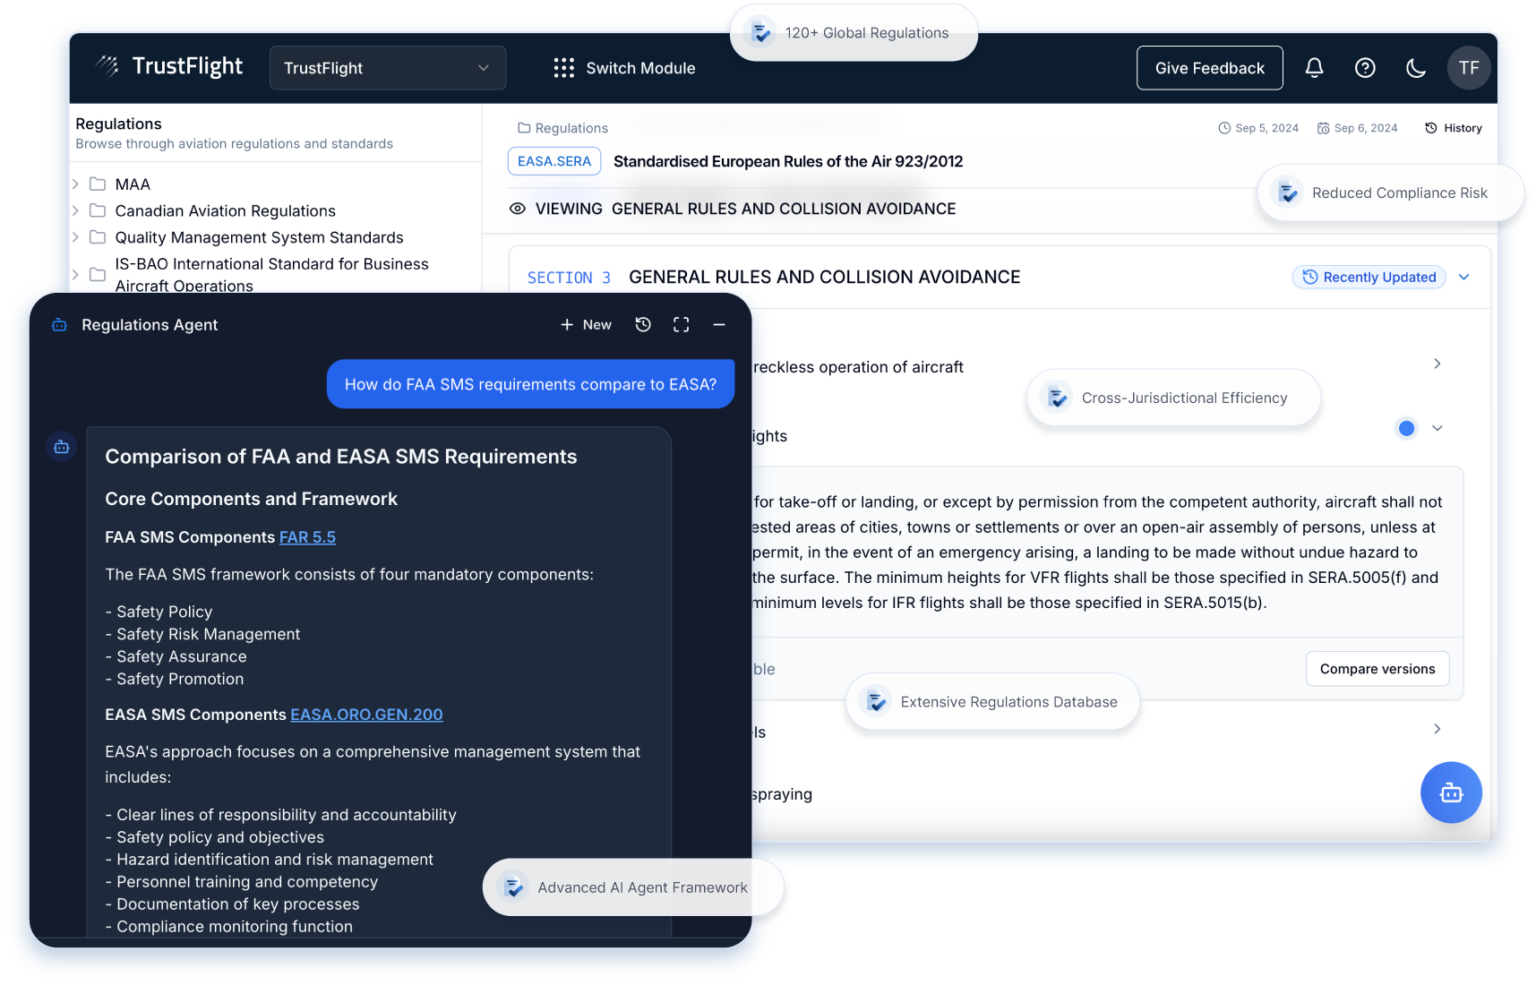Open the help menu

click(1365, 67)
